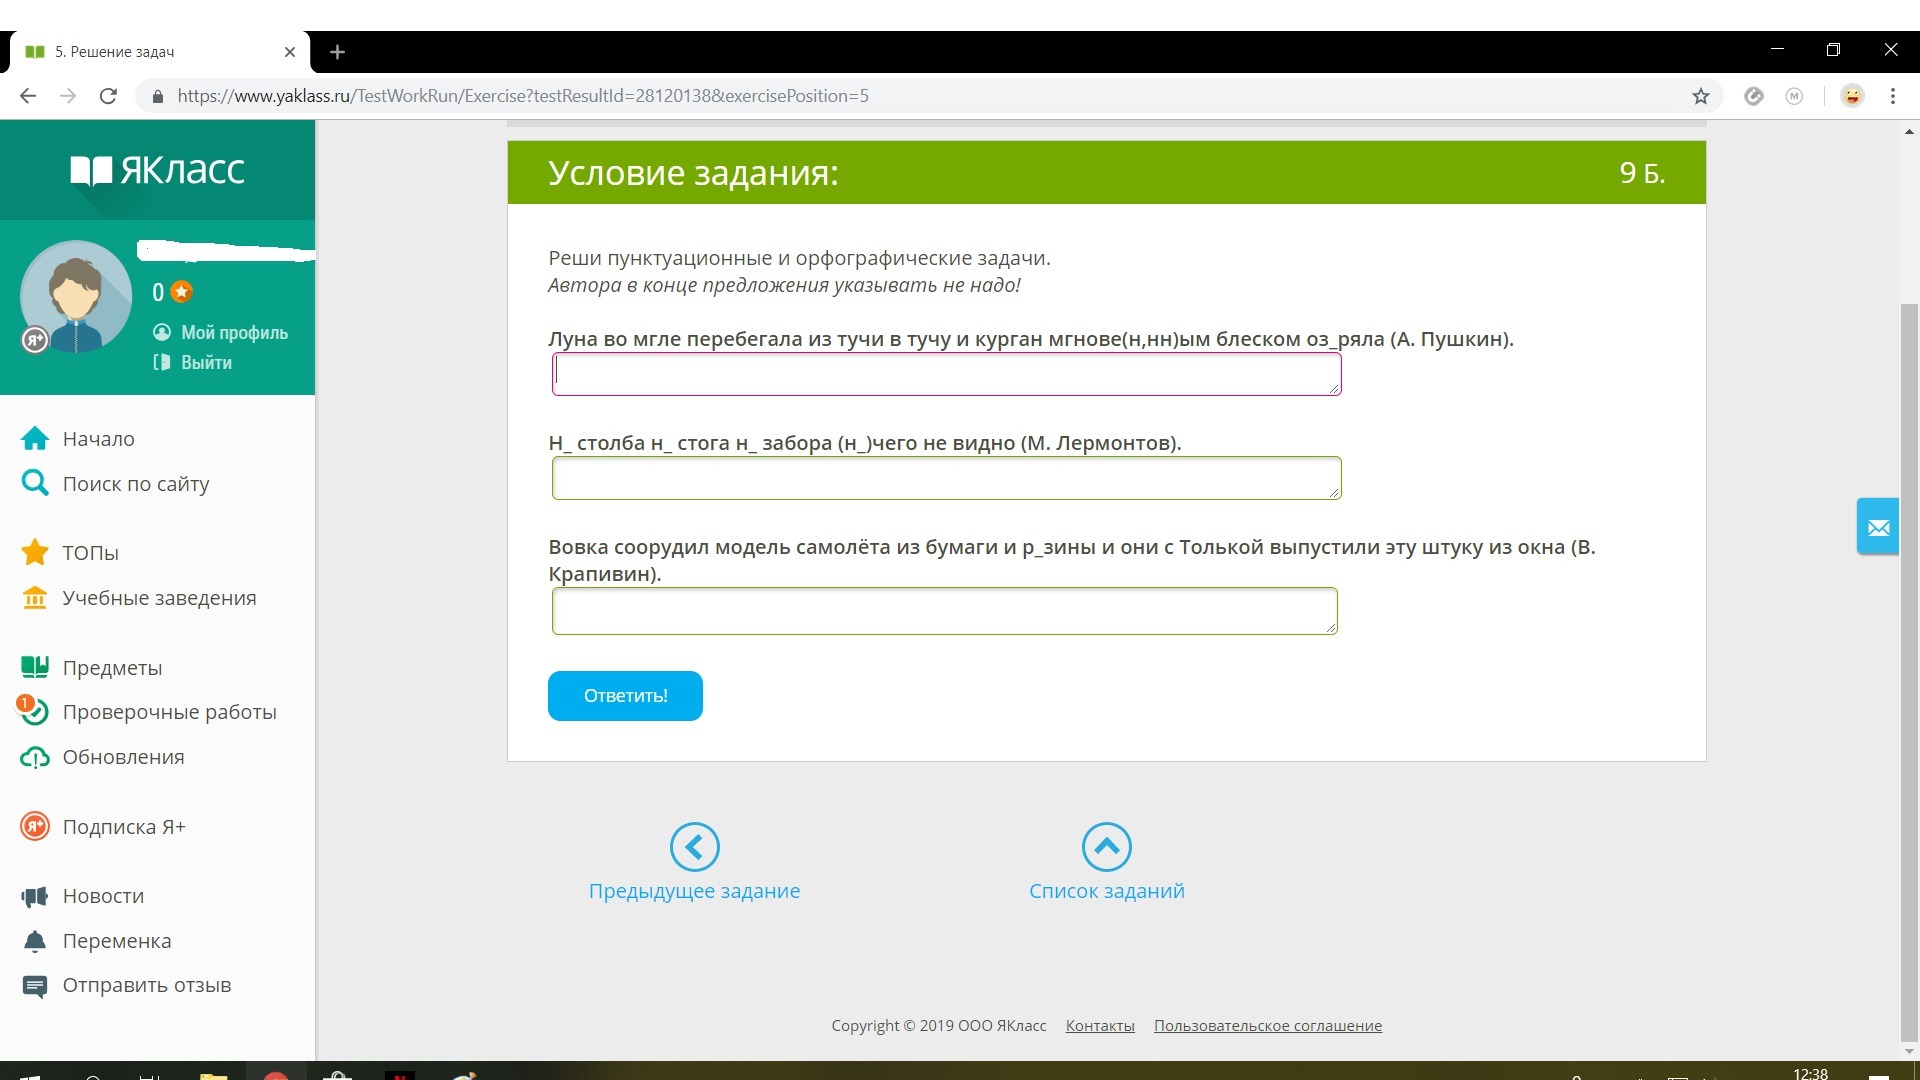Click the page vertical scrollbar
The width and height of the screenshot is (1920, 1080).
coord(1908,670)
